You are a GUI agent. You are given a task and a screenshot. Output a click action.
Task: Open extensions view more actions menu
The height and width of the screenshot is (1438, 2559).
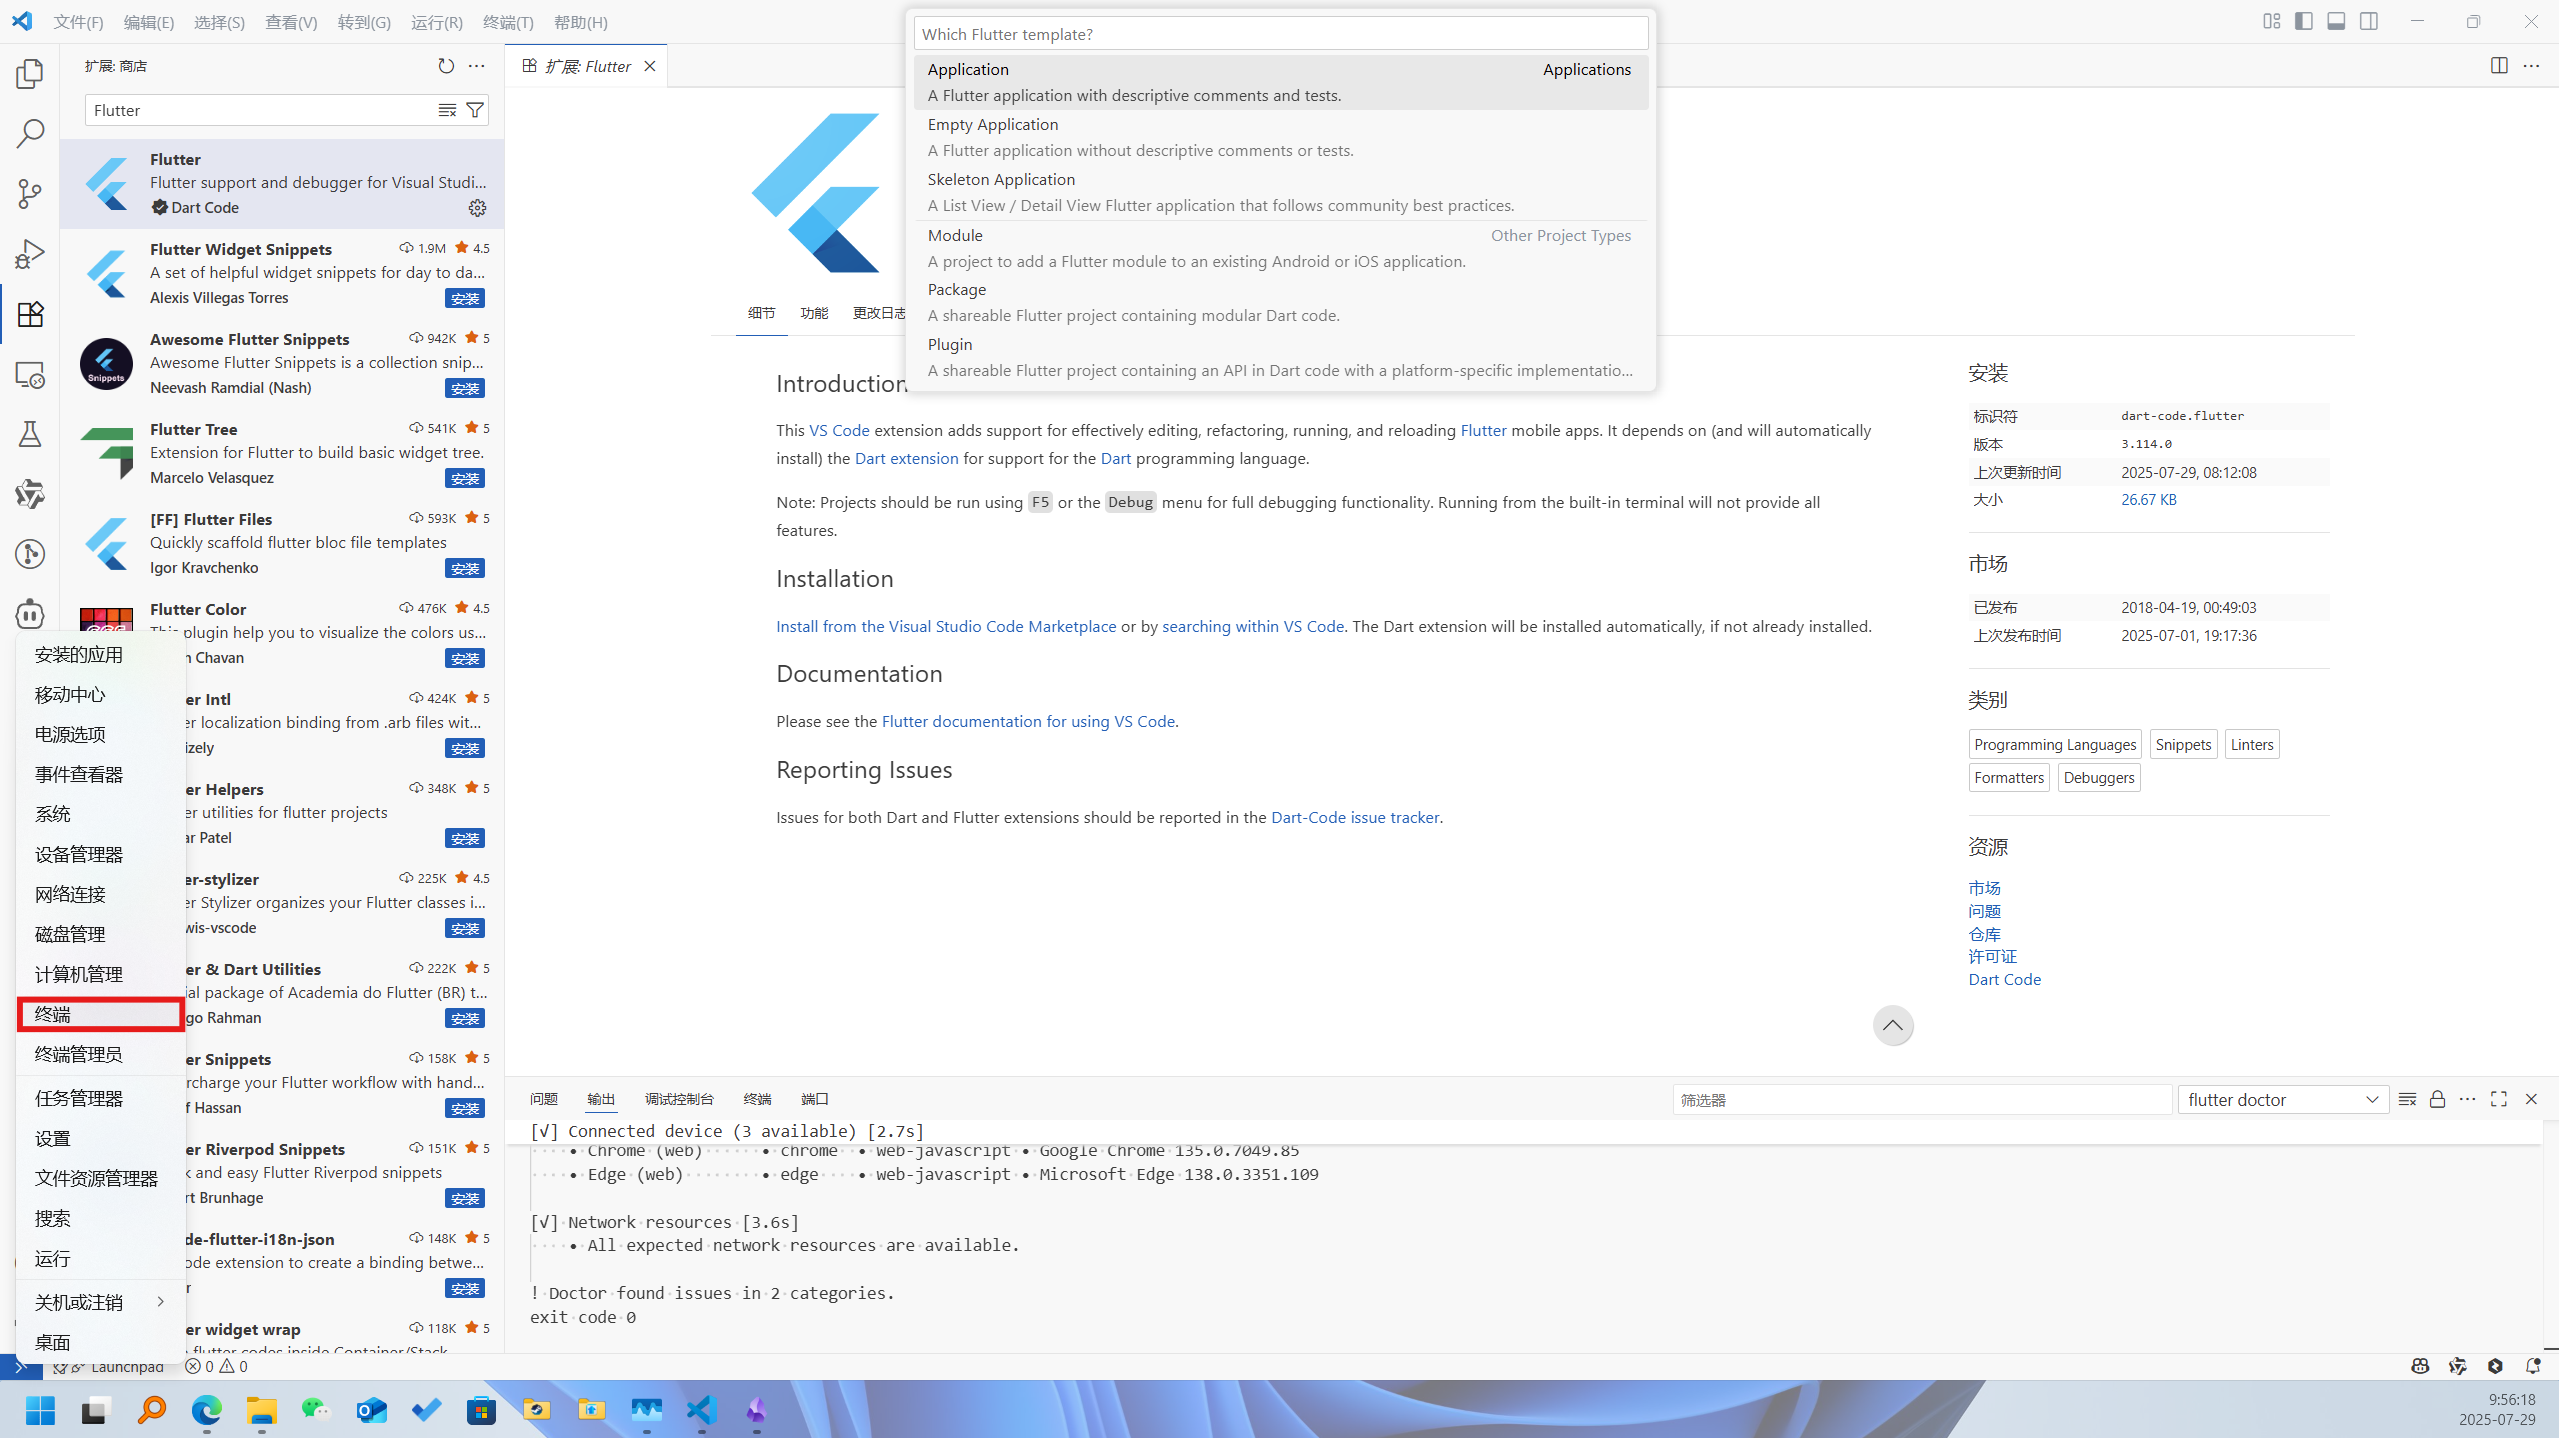[x=477, y=66]
